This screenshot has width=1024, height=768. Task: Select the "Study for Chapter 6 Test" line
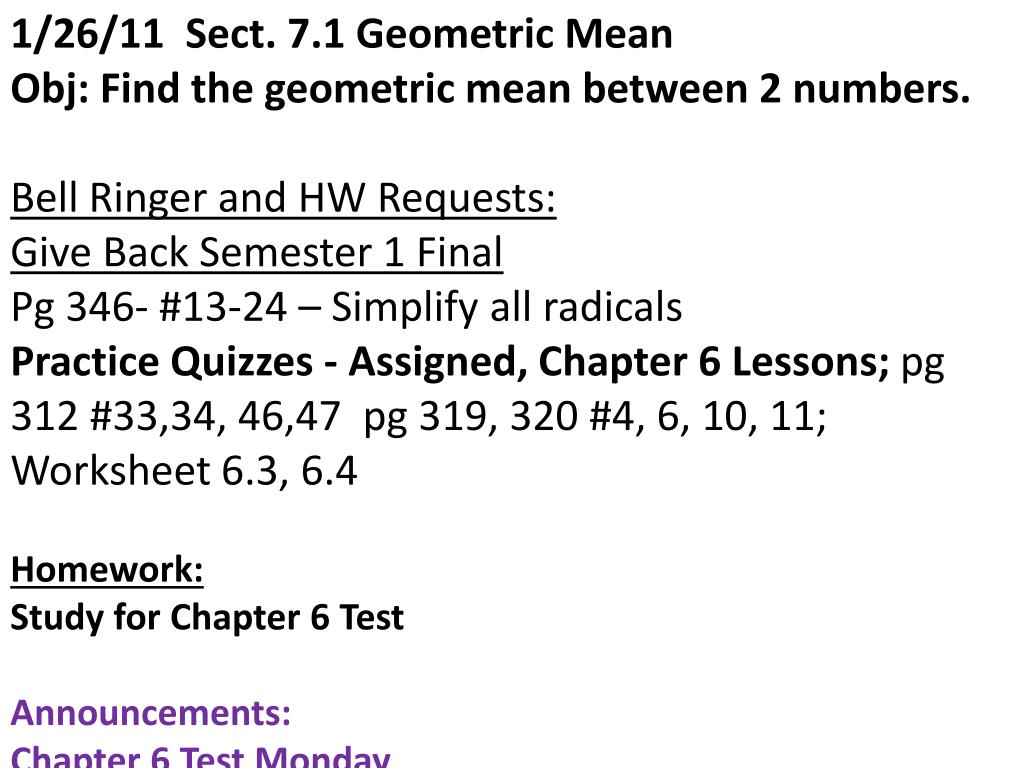coord(208,618)
